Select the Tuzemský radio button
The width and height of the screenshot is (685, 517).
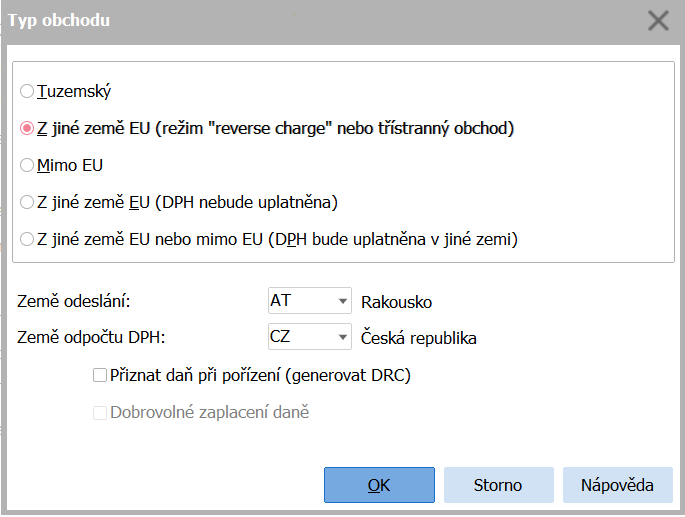(x=28, y=91)
